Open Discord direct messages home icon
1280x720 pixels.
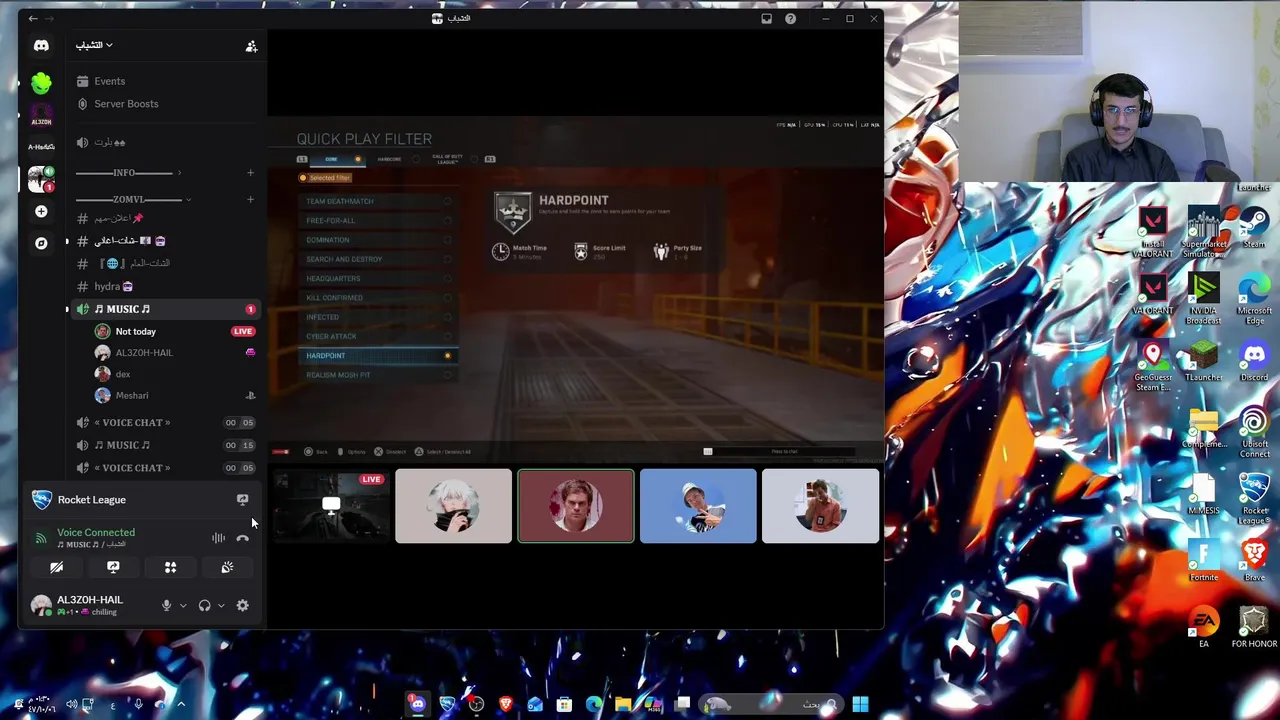click(41, 46)
